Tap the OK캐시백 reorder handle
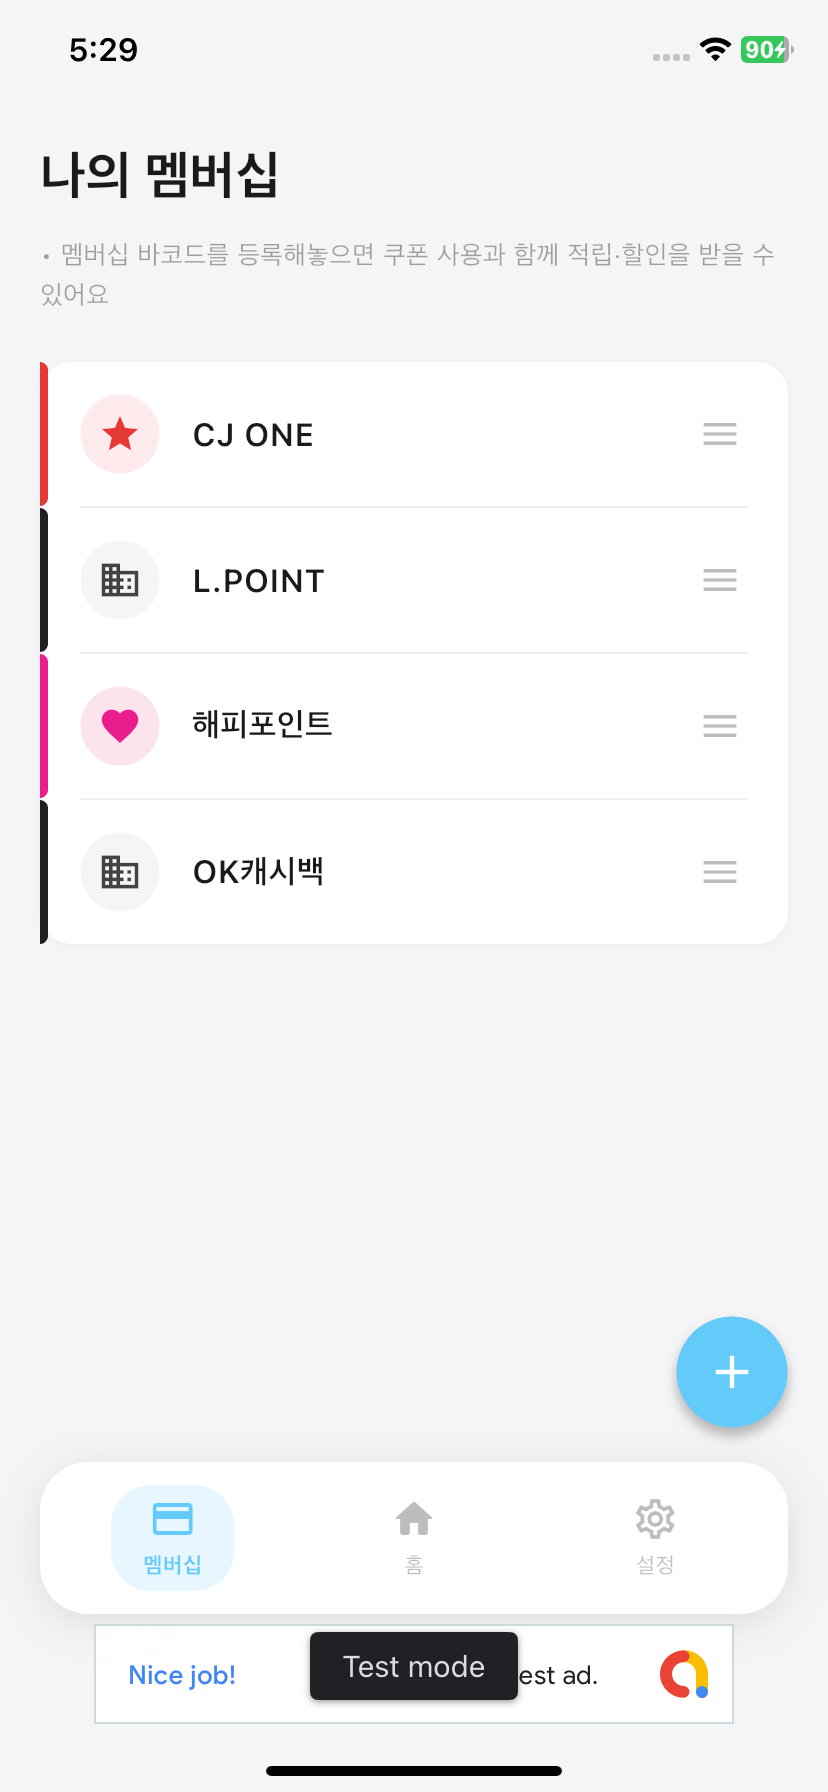828x1792 pixels. coord(720,872)
